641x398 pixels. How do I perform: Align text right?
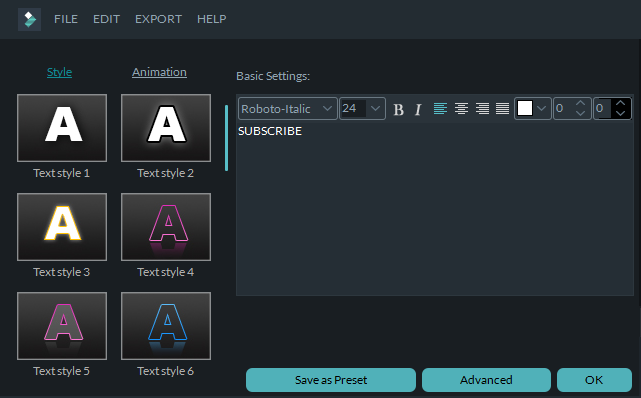[482, 109]
